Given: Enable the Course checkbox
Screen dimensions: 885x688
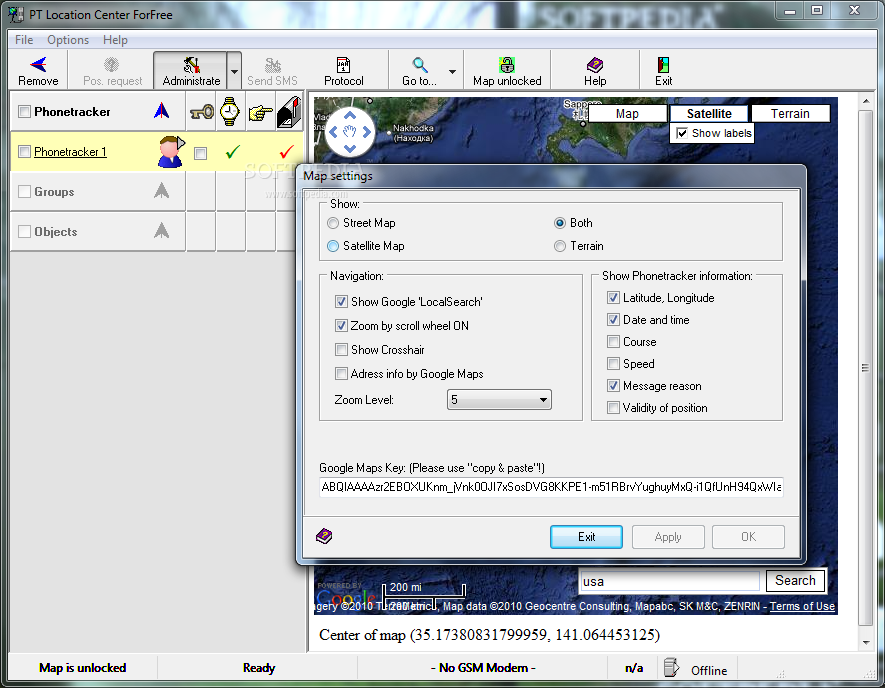Looking at the screenshot, I should point(614,341).
